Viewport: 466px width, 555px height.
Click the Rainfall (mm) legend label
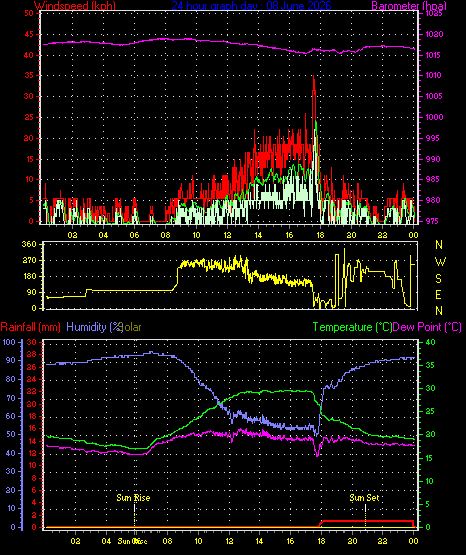(30, 327)
